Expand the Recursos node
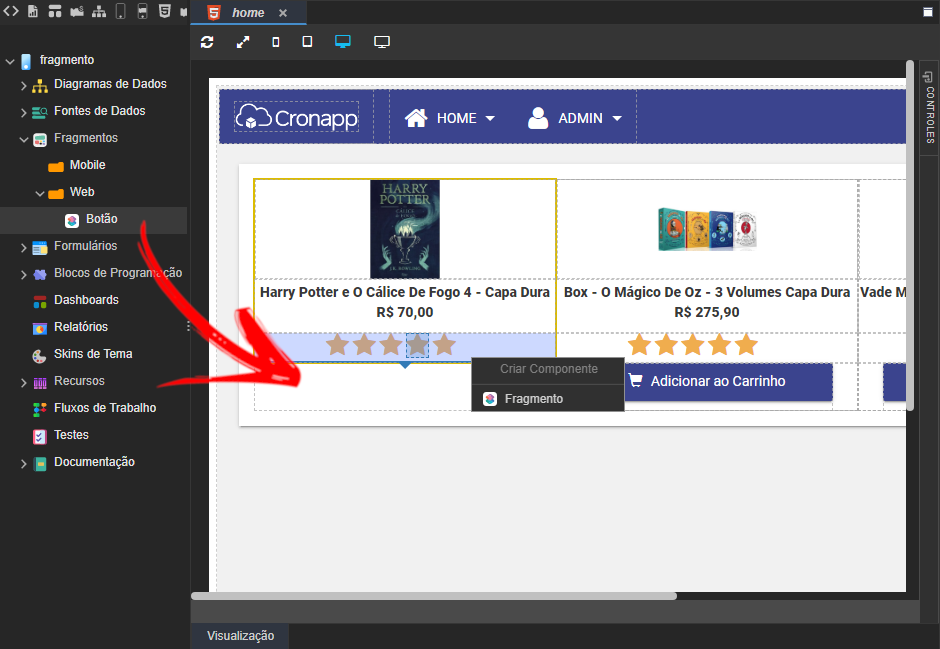 point(23,382)
